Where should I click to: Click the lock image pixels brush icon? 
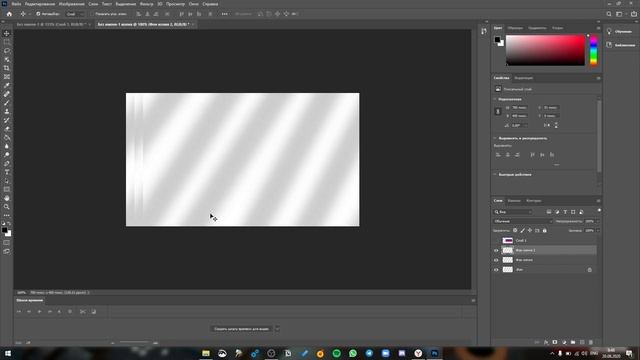coord(522,230)
